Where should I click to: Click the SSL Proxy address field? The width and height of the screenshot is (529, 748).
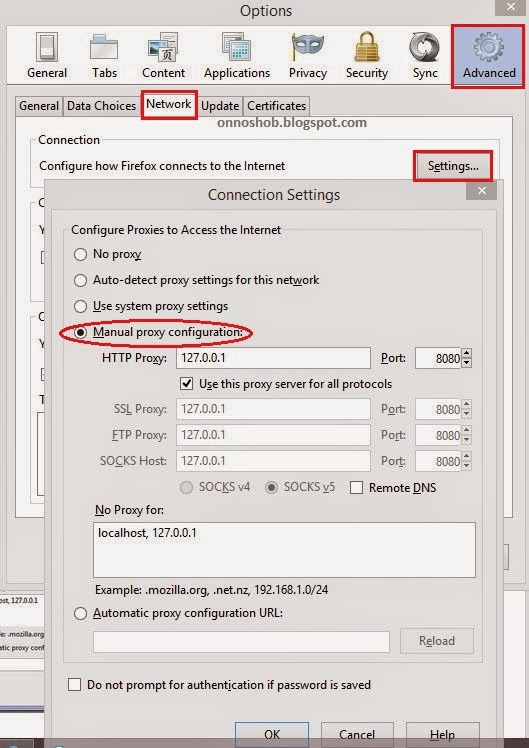273,409
